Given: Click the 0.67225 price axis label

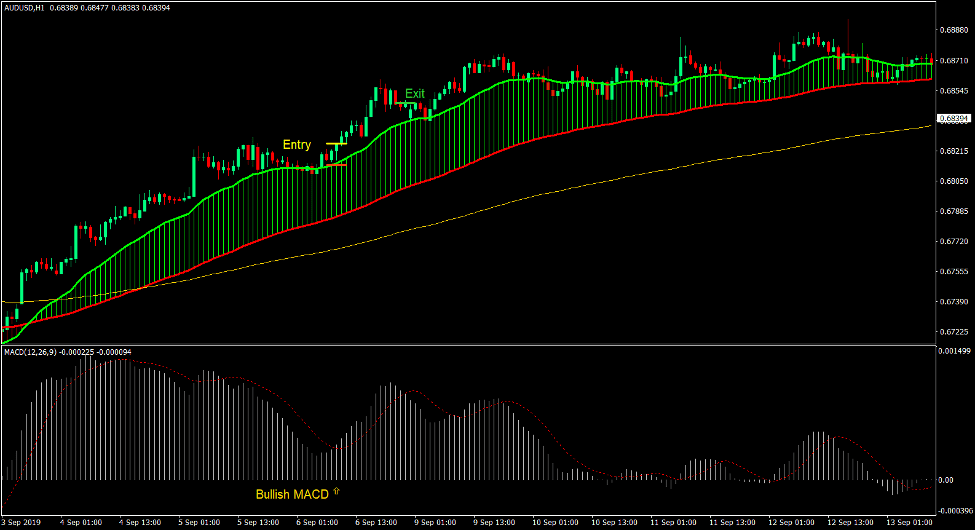Looking at the screenshot, I should point(954,332).
